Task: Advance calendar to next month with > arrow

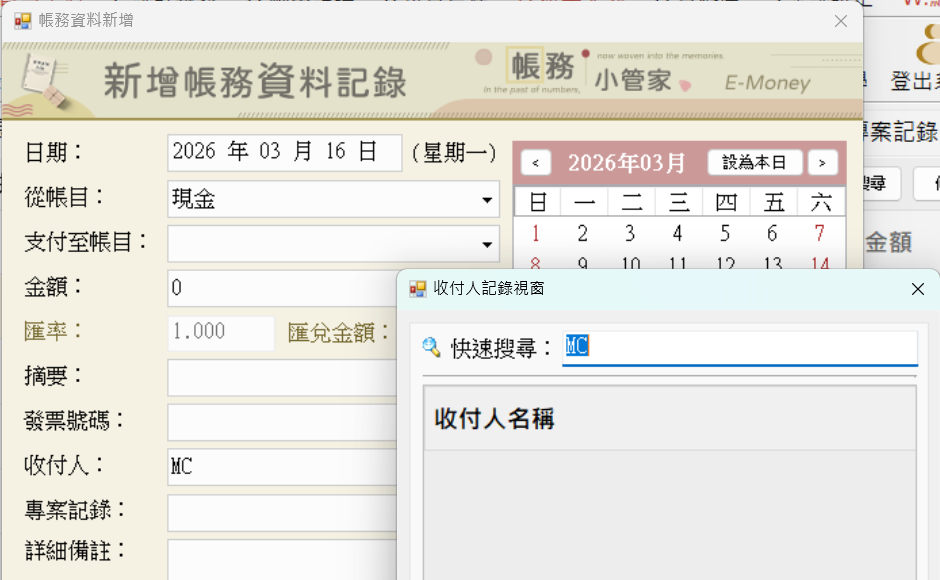Action: [x=822, y=162]
